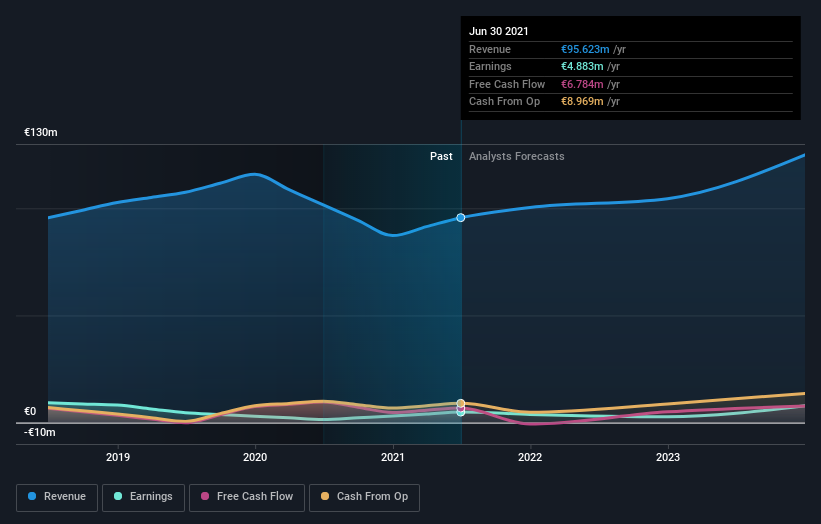Click the €6.784m free cash flow value
This screenshot has height=524, width=821.
click(x=582, y=84)
